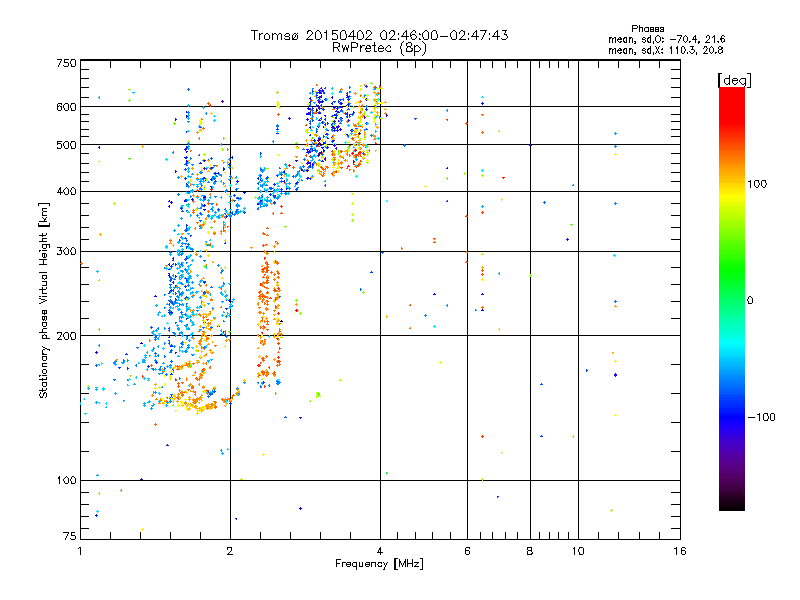Viewport: 800px width, 600px height.
Task: Click the height axis label "750"
Action: (x=66, y=63)
